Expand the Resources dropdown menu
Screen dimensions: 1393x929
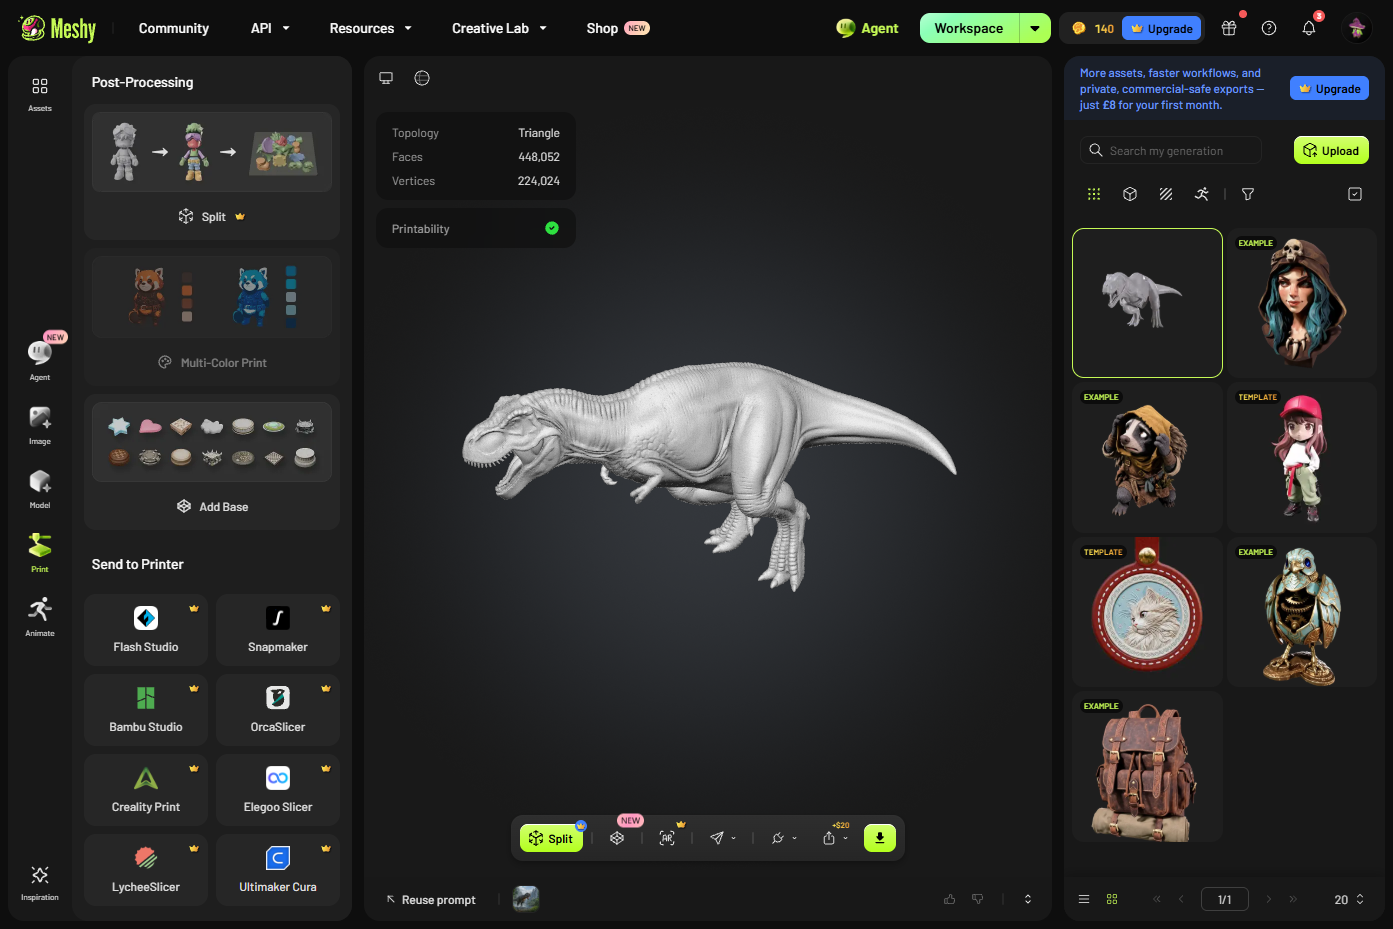coord(371,28)
